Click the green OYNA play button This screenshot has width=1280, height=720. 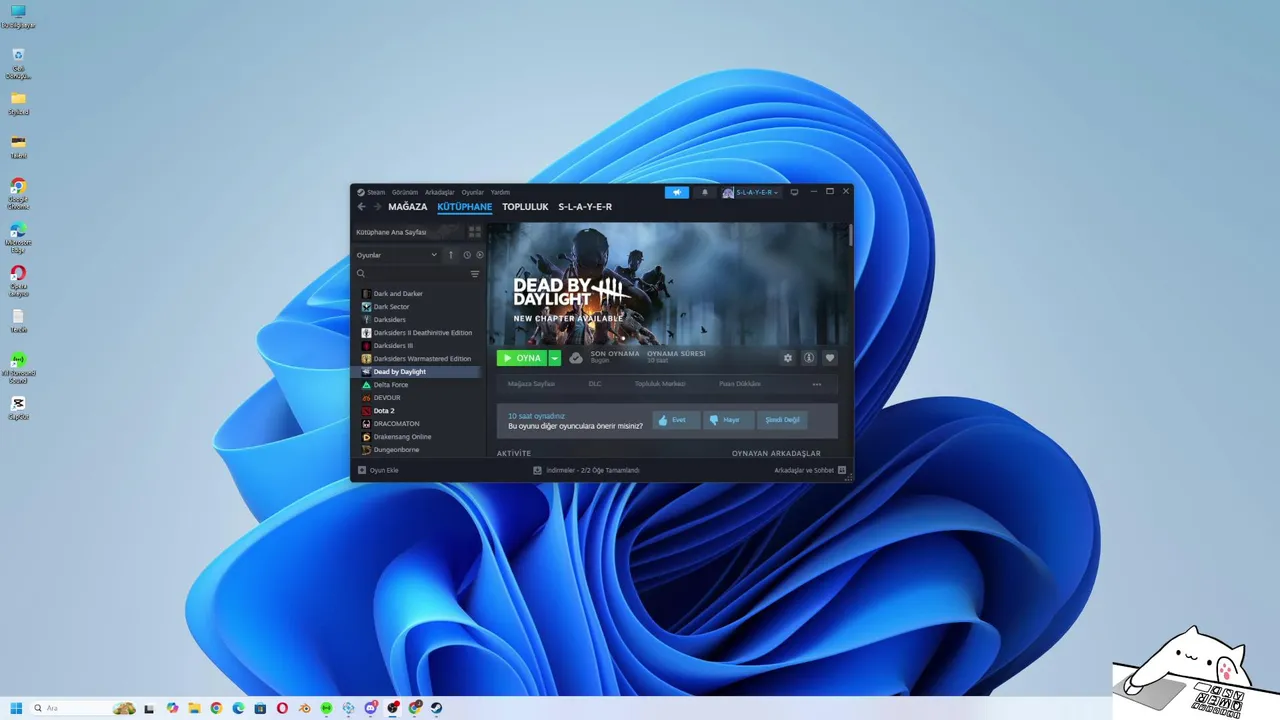coord(522,358)
